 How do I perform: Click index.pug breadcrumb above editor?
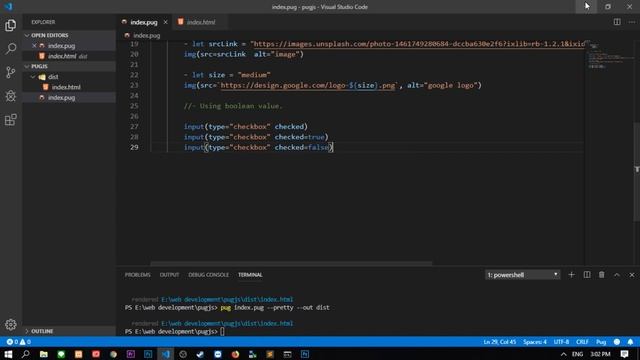point(146,36)
